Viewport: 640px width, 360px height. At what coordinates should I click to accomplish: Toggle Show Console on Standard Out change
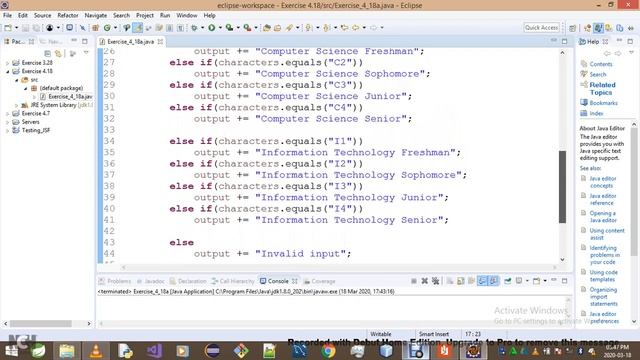tap(482, 281)
